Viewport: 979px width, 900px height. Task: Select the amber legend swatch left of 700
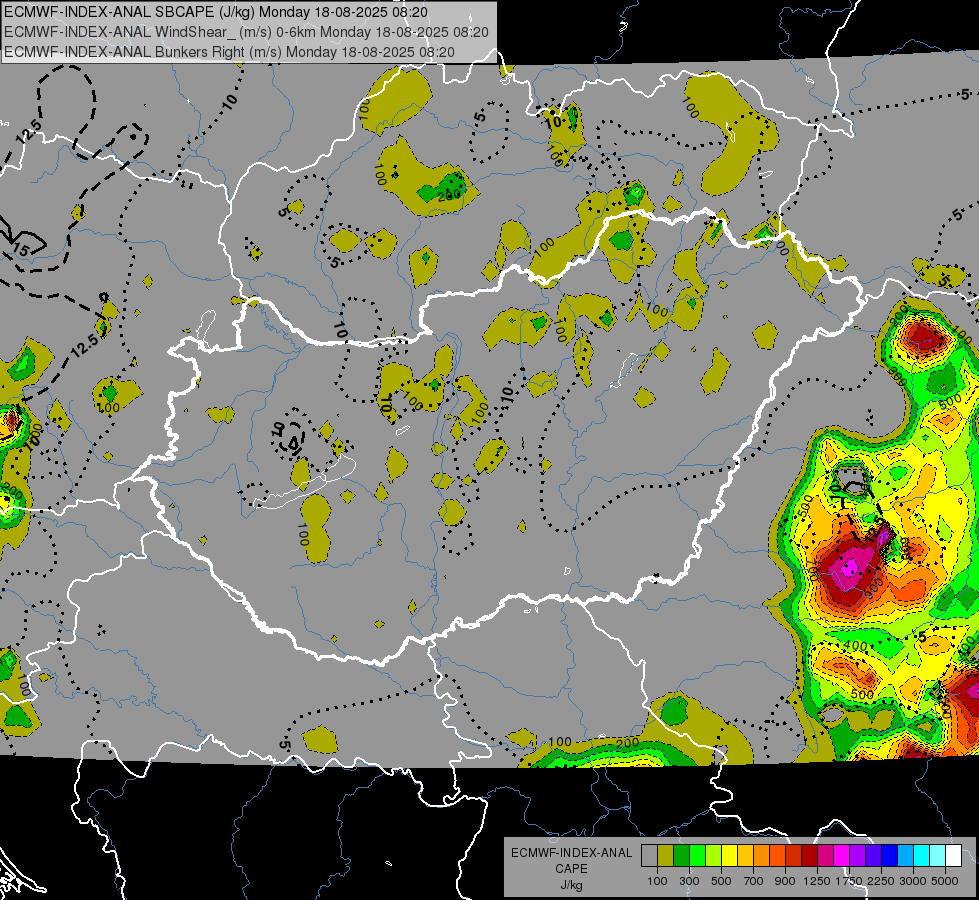pos(745,856)
